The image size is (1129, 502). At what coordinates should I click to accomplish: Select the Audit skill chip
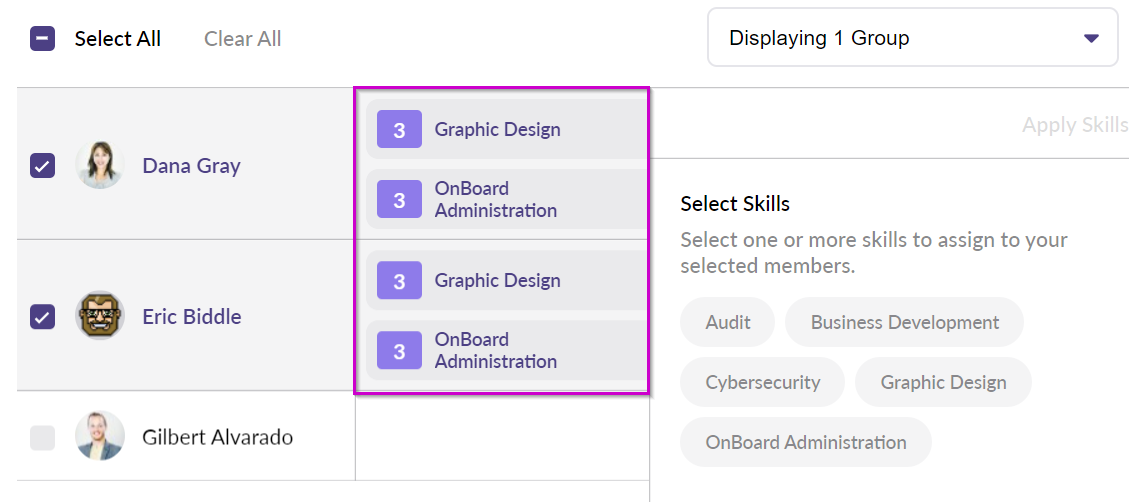(727, 322)
